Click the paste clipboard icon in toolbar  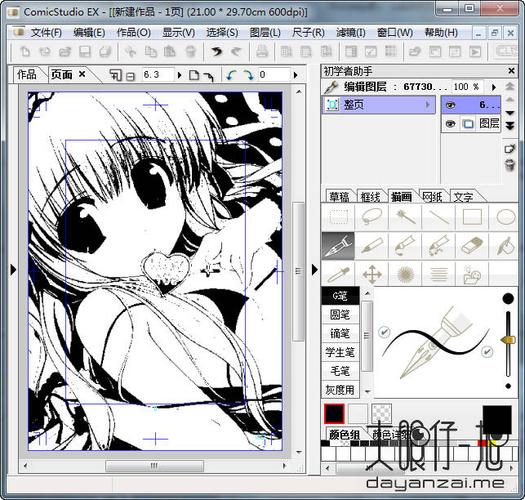[x=170, y=52]
